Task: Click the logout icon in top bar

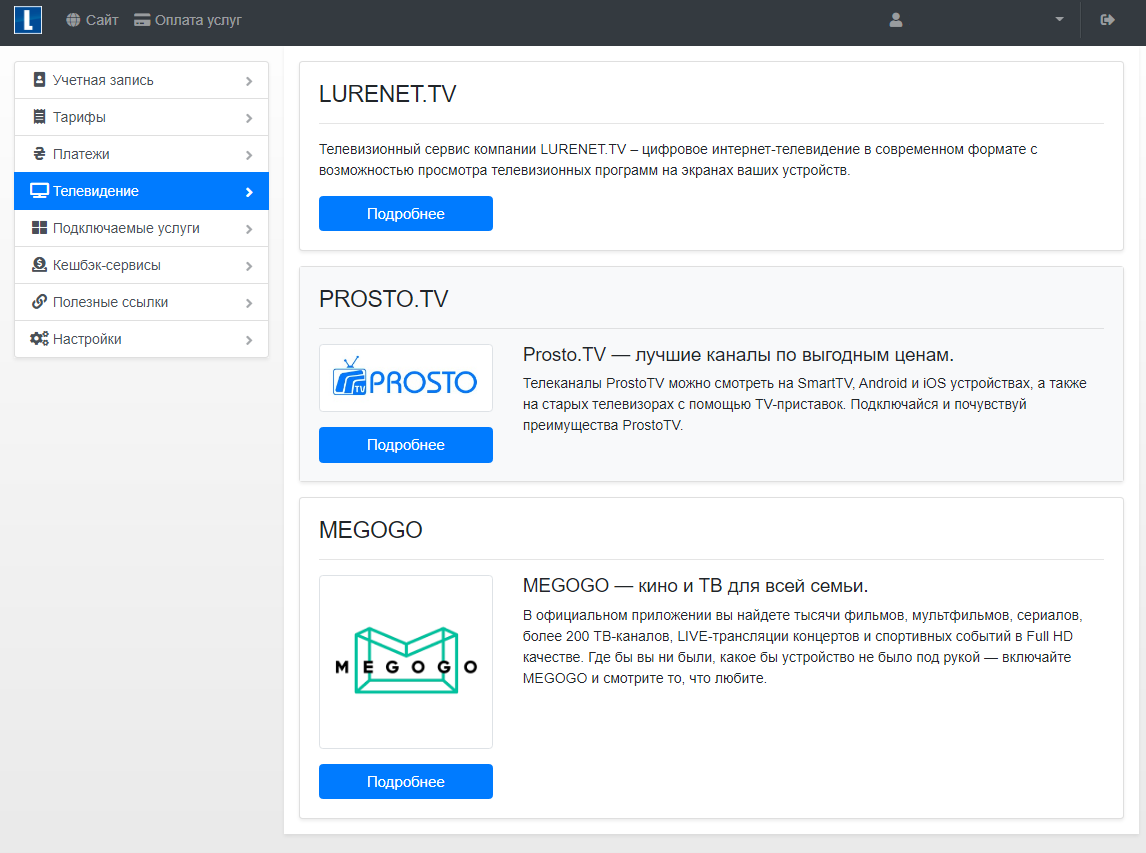Action: pyautogui.click(x=1107, y=20)
